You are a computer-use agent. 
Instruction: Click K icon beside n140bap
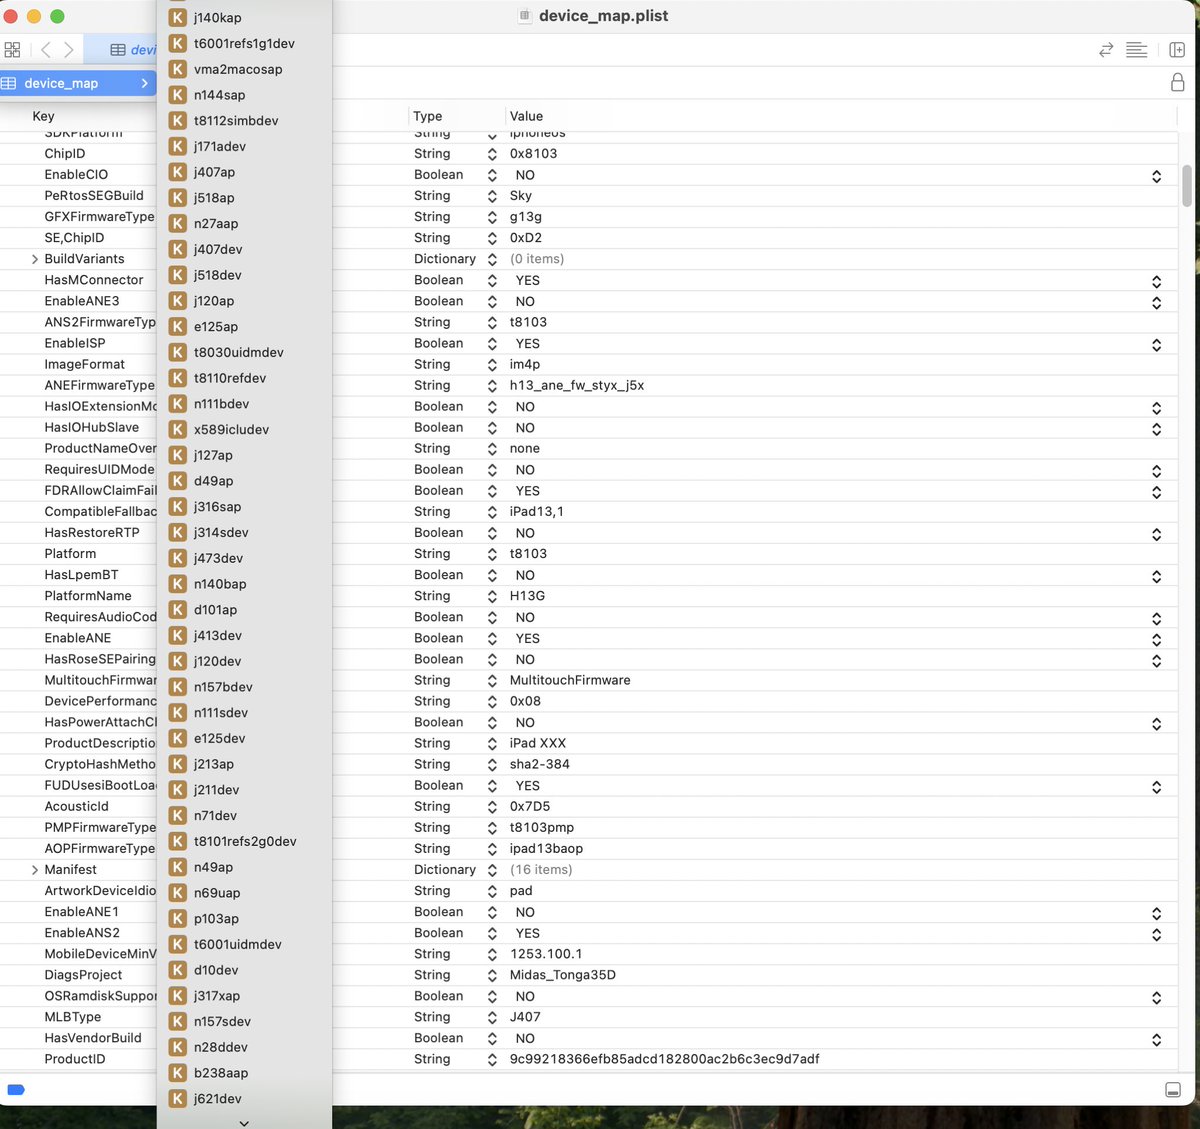[177, 584]
